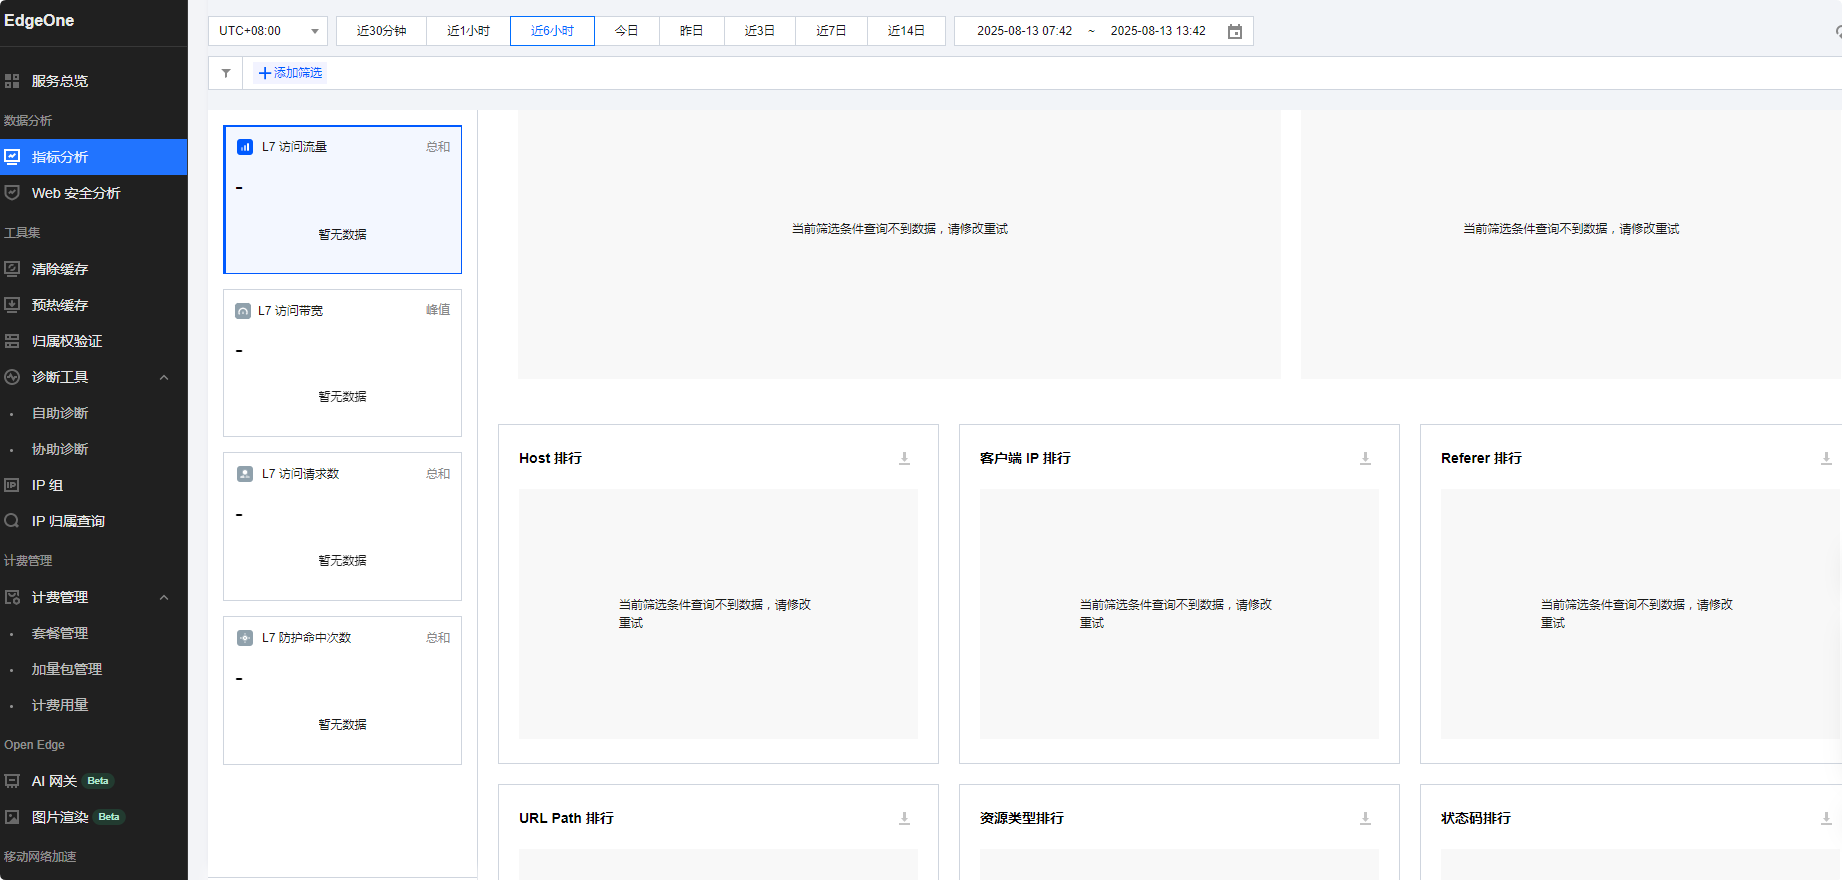Switch time range to 昨日

click(x=692, y=31)
